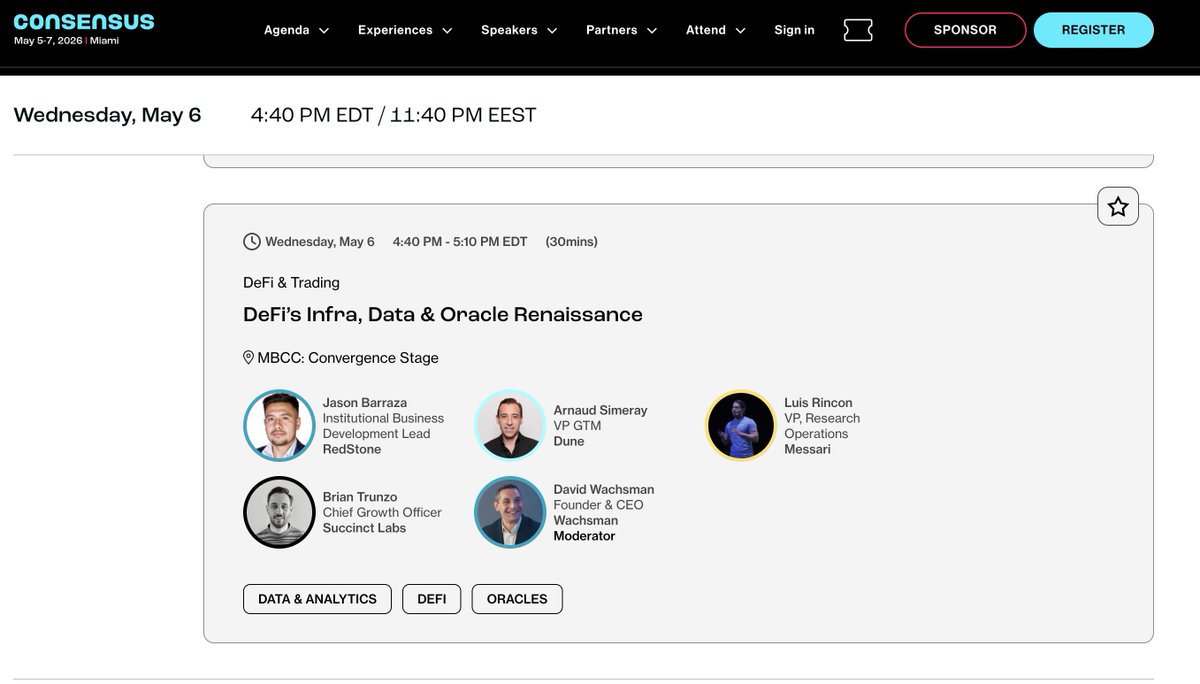Open Arnaud Simeray's profile photo

coord(509,425)
